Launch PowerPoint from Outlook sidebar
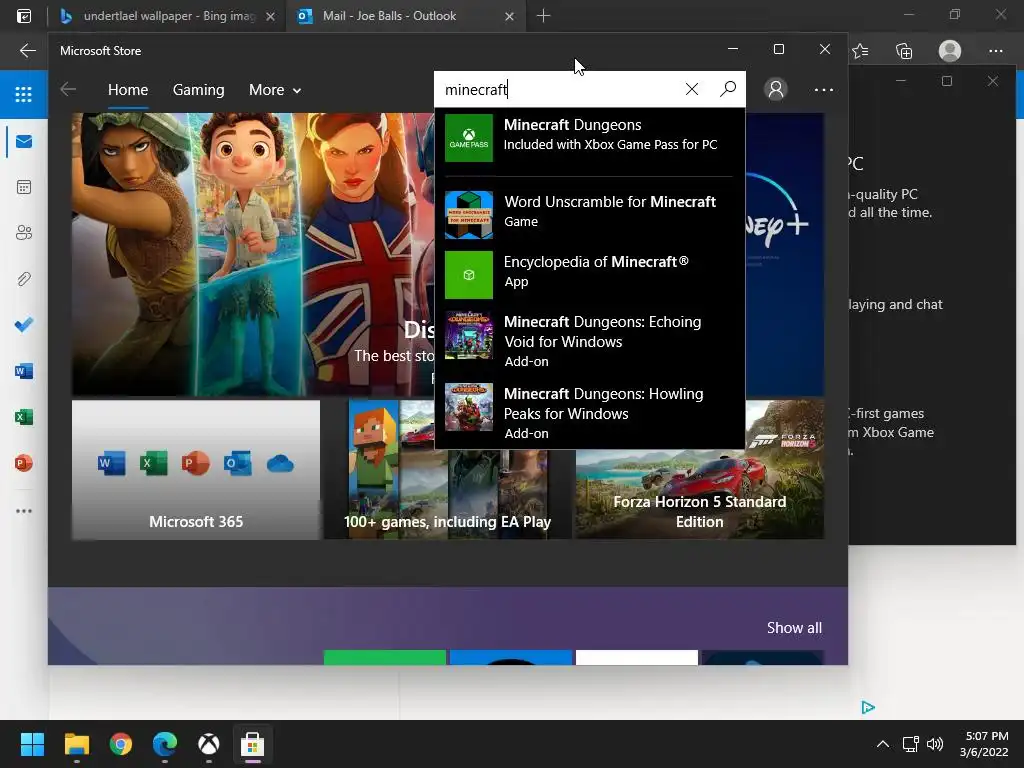Image resolution: width=1024 pixels, height=768 pixels. (24, 463)
